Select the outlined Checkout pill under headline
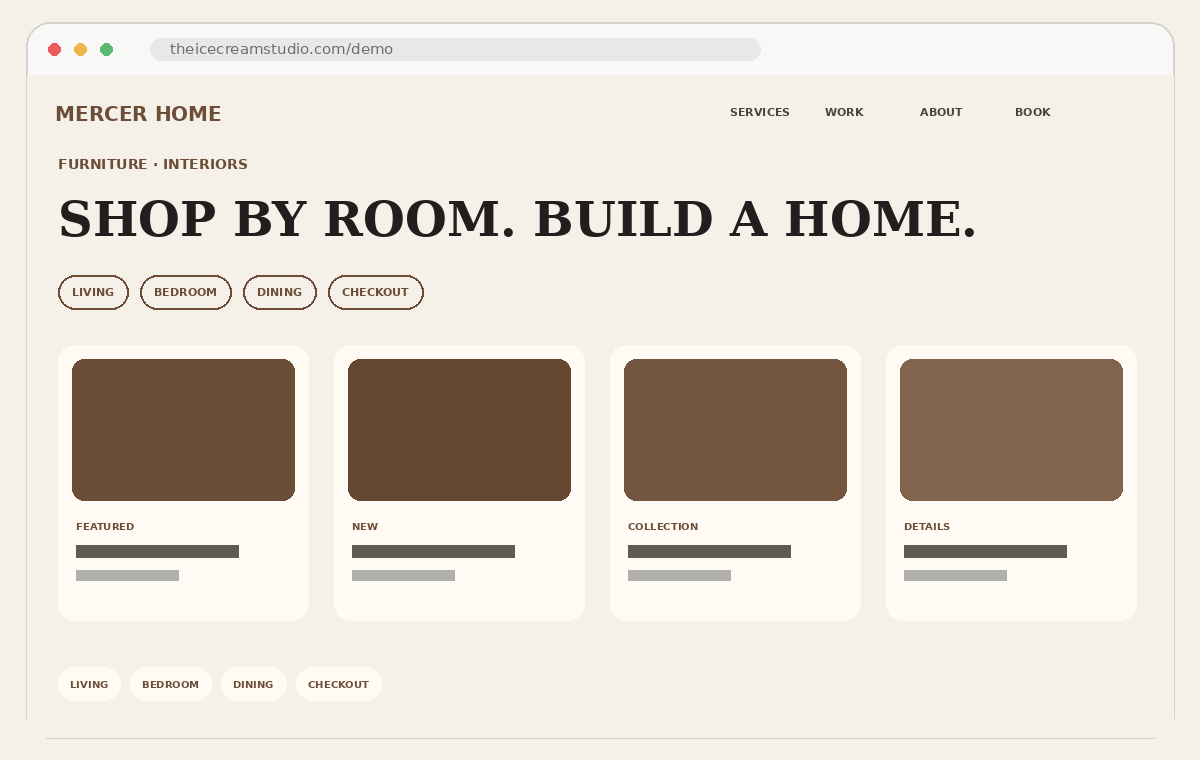This screenshot has width=1200, height=760. (376, 293)
